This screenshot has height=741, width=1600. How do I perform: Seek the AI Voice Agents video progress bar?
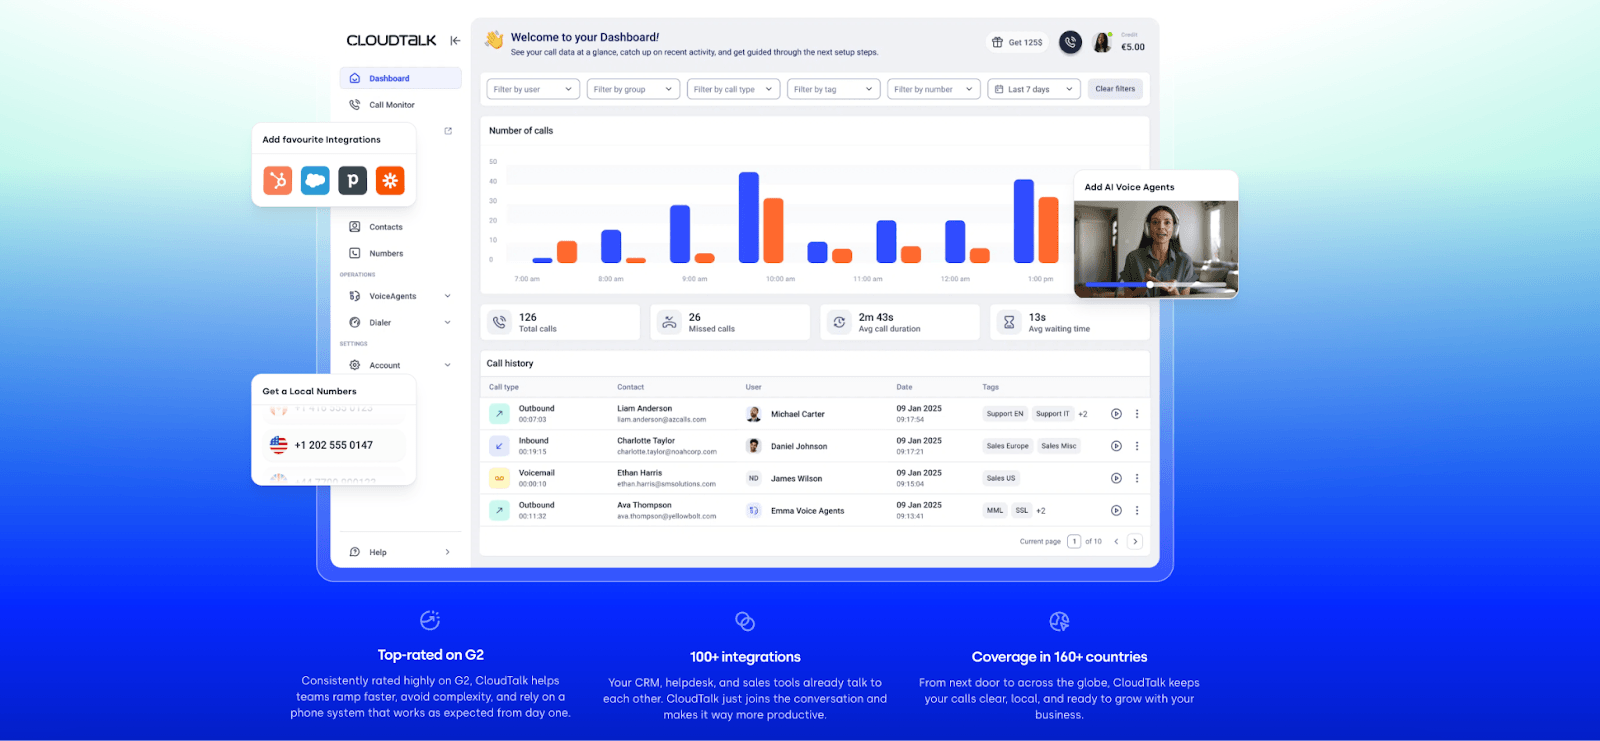pos(1156,285)
